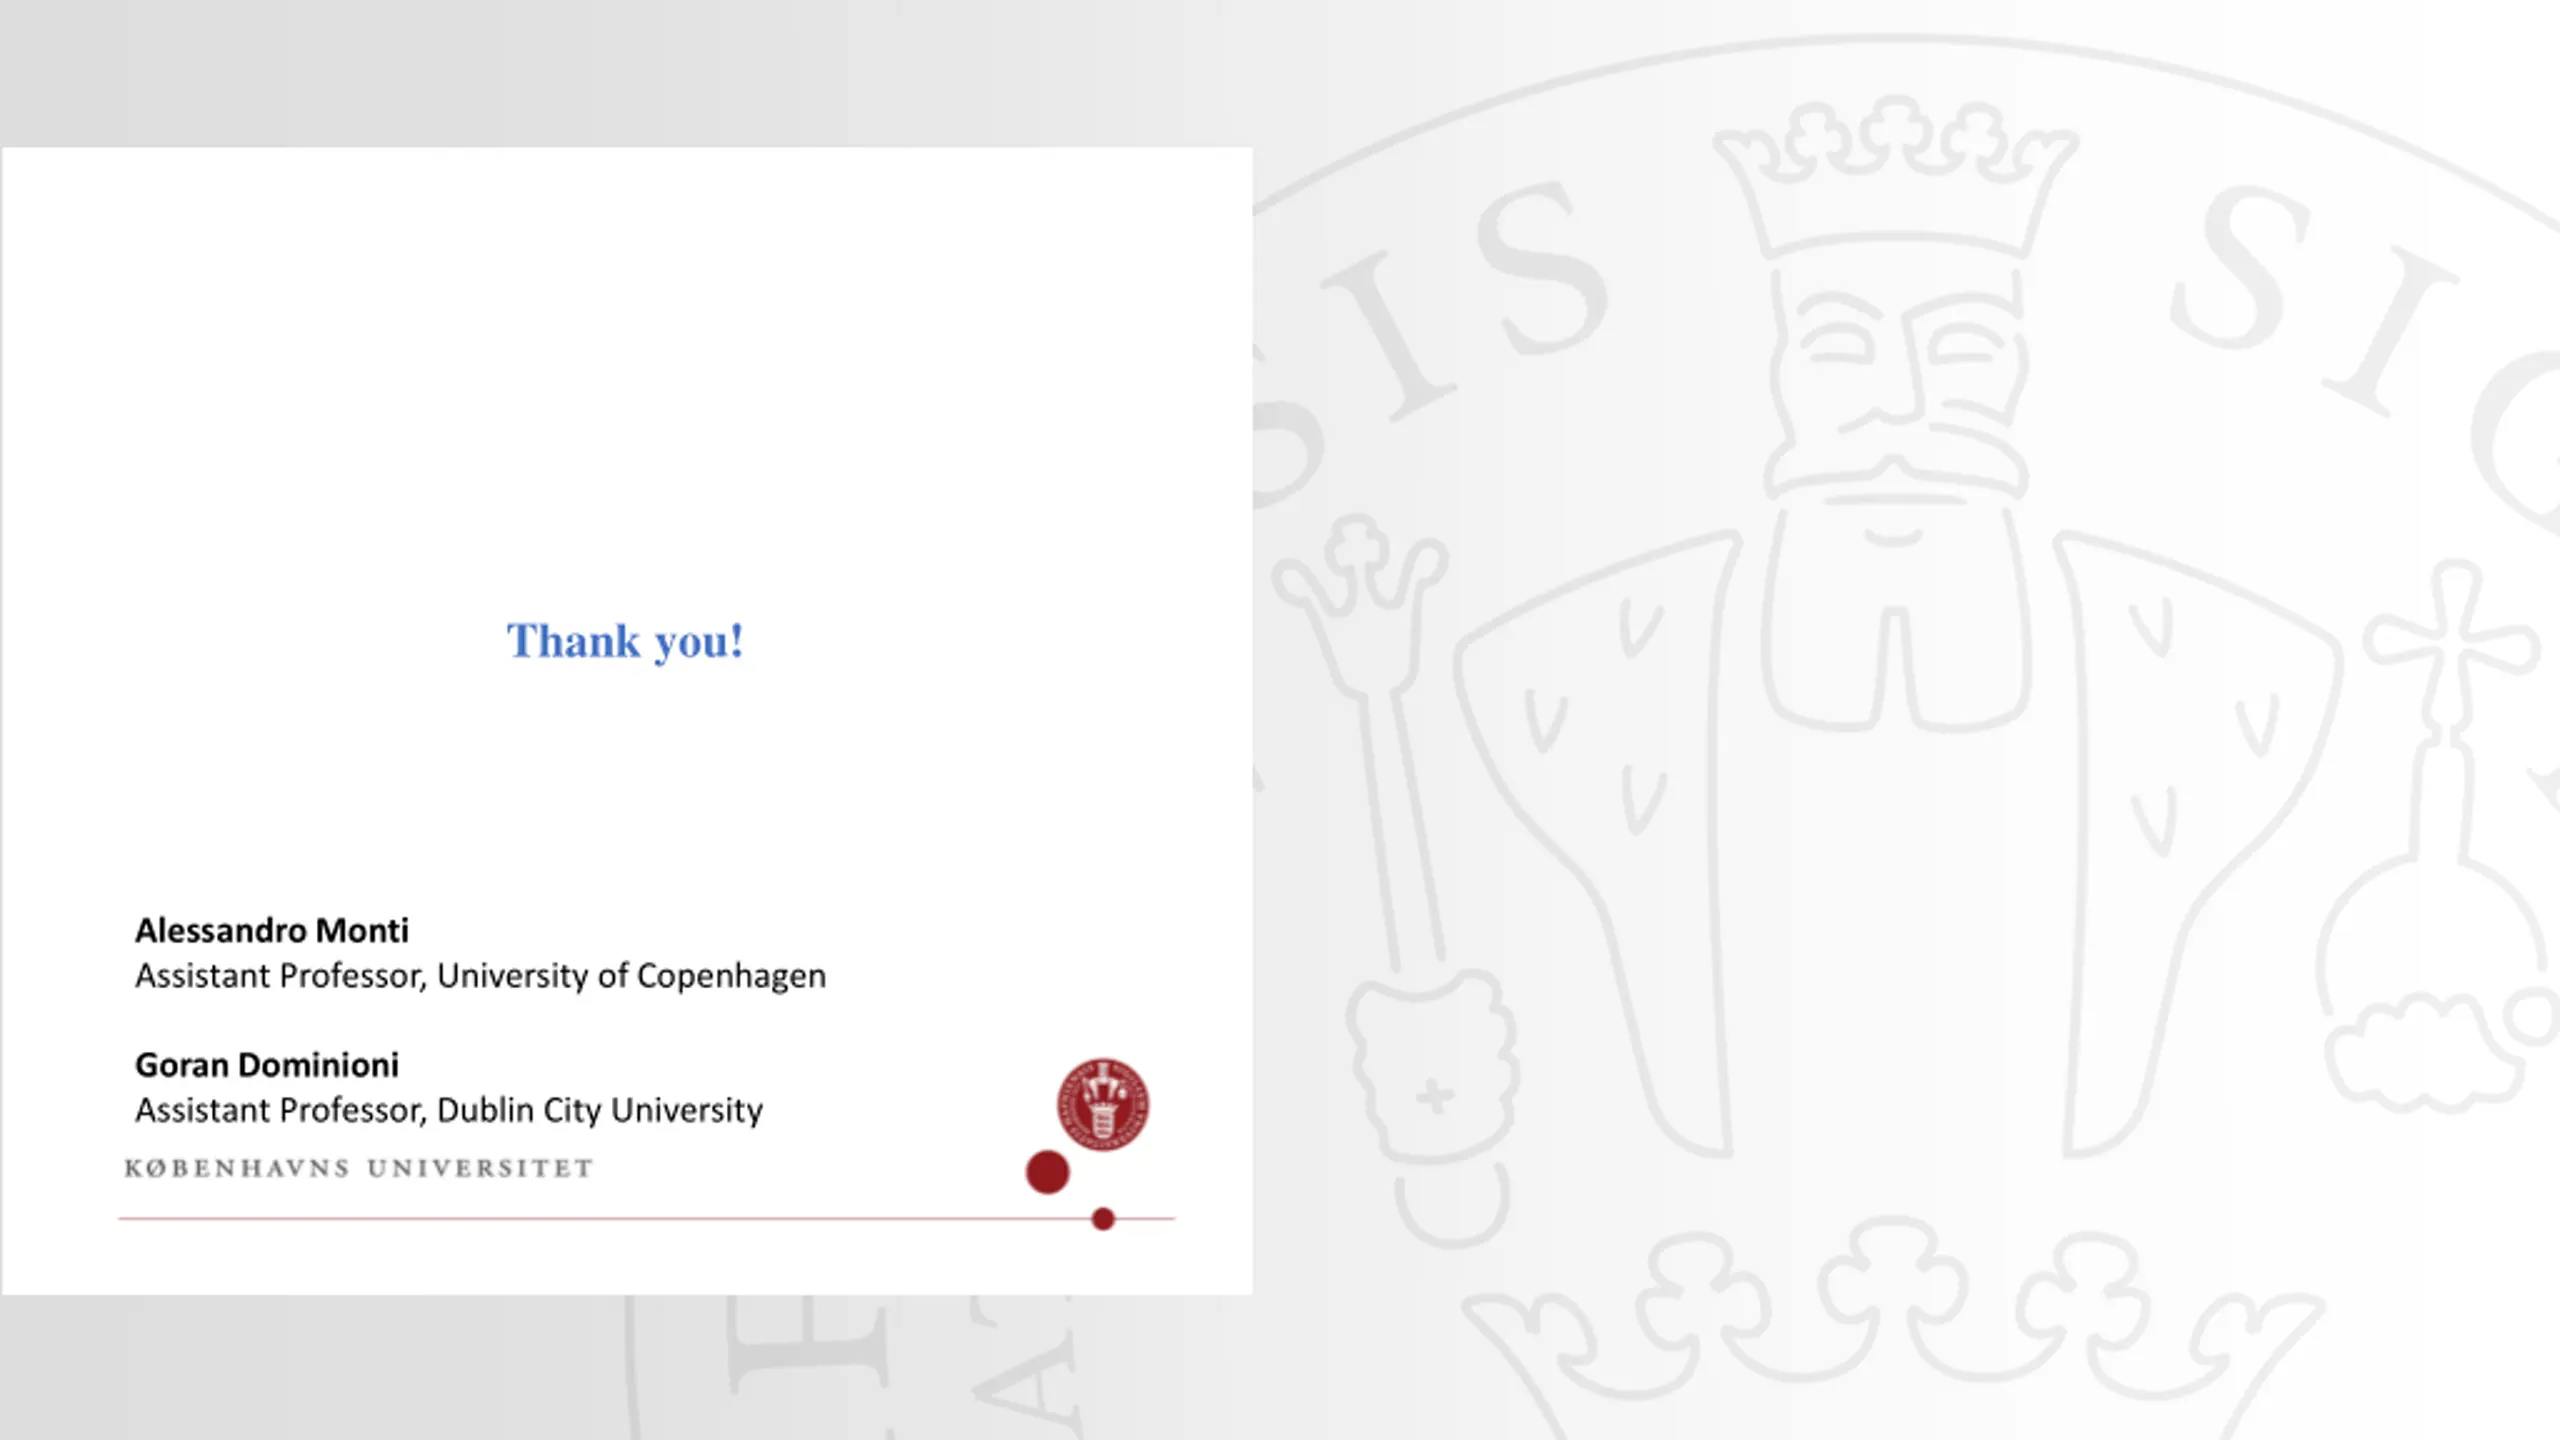Select the name Alessandro Monti
2560x1440 pixels.
(272, 931)
